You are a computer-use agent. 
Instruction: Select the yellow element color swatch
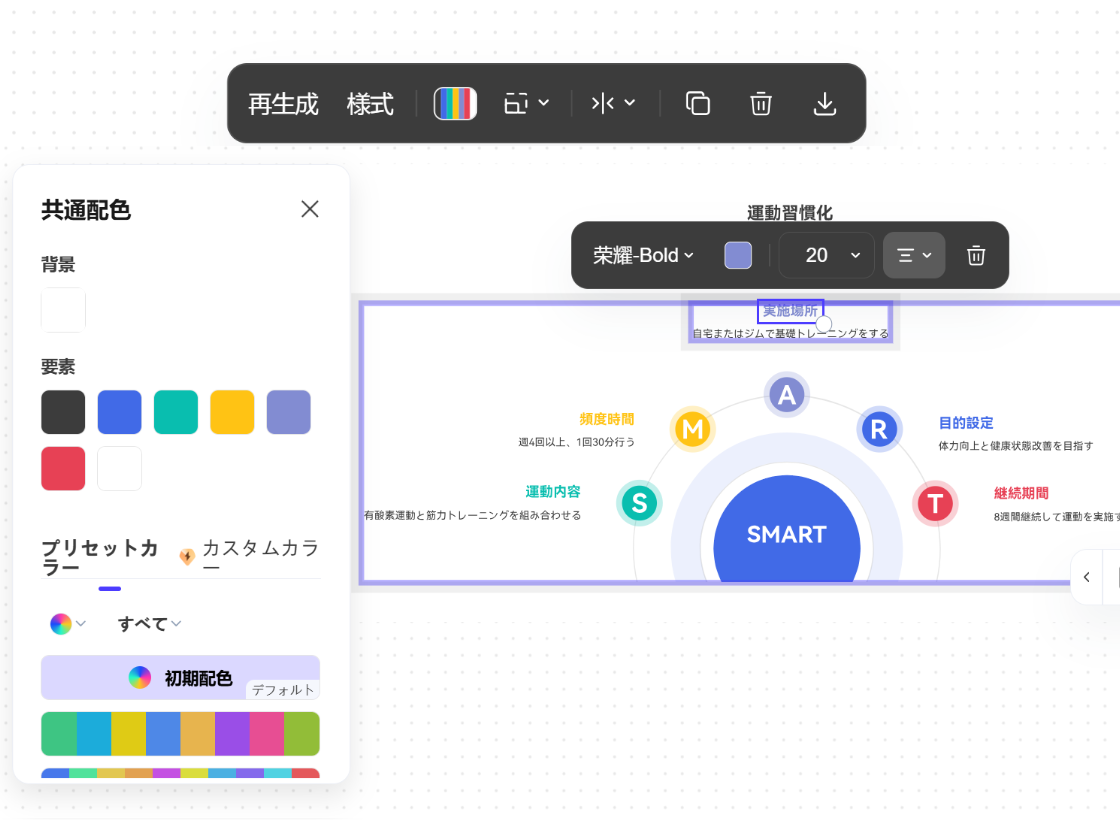point(232,411)
